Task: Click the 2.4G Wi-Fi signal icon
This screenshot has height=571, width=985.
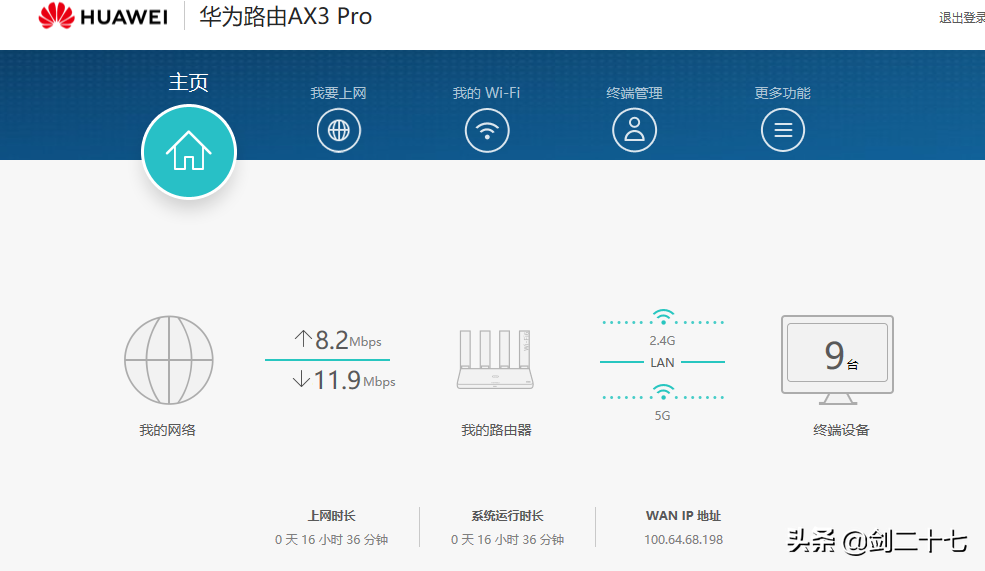Action: (663, 317)
